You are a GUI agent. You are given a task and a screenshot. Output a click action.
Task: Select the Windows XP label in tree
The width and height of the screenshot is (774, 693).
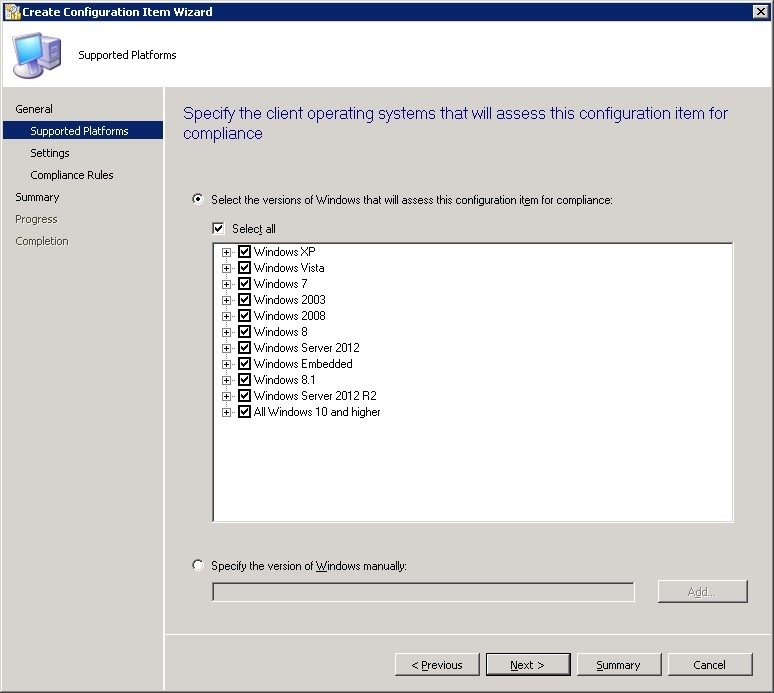pos(284,251)
